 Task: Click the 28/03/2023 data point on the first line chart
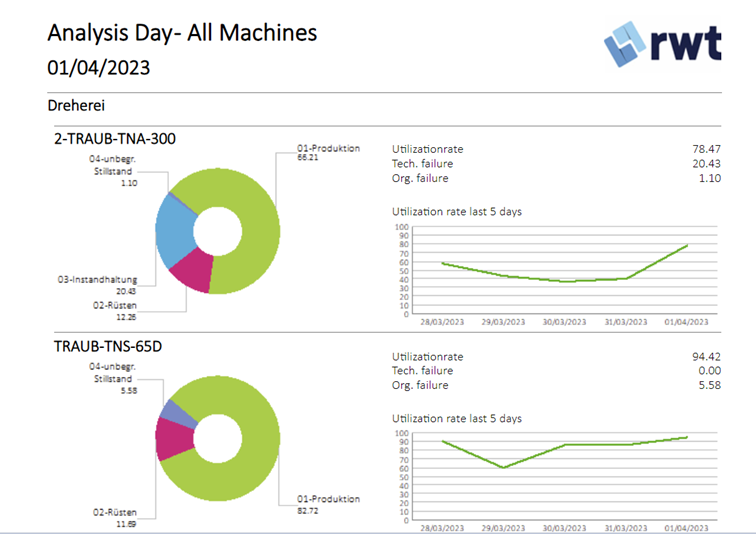coord(443,263)
